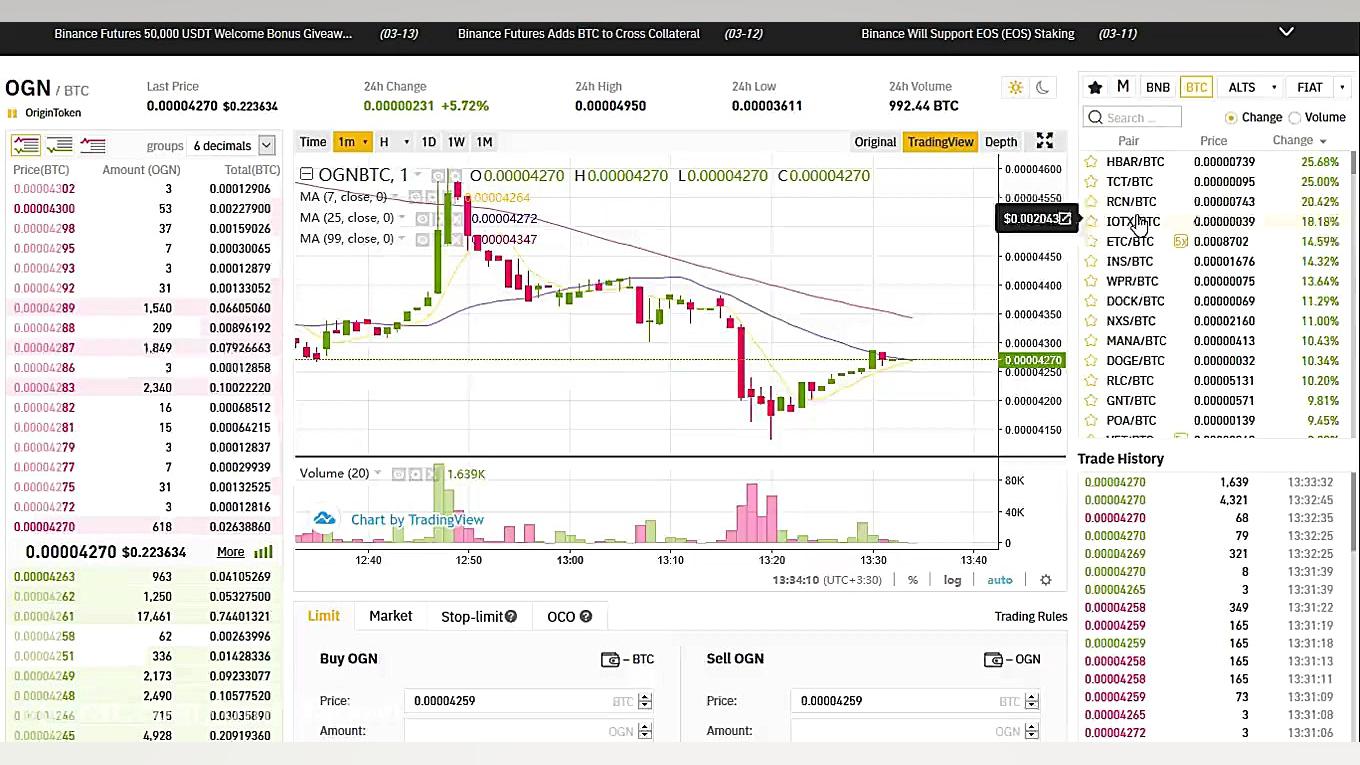Select the Change radio button
Screen dimensions: 1360x765
tap(1230, 117)
